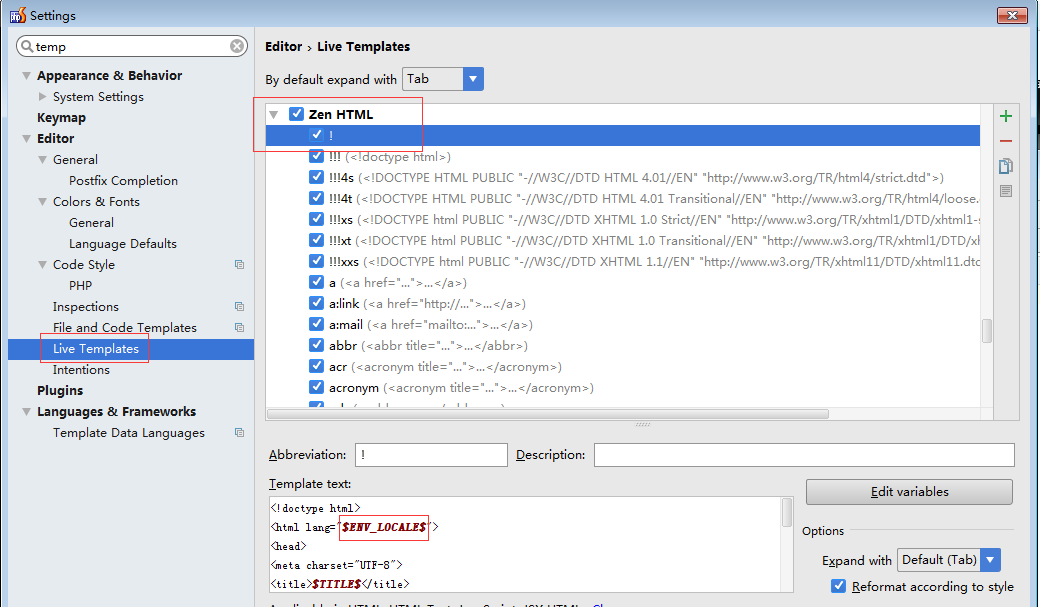Click the project-level icon beside Inspections
The width and height of the screenshot is (1040, 607).
pyautogui.click(x=239, y=307)
